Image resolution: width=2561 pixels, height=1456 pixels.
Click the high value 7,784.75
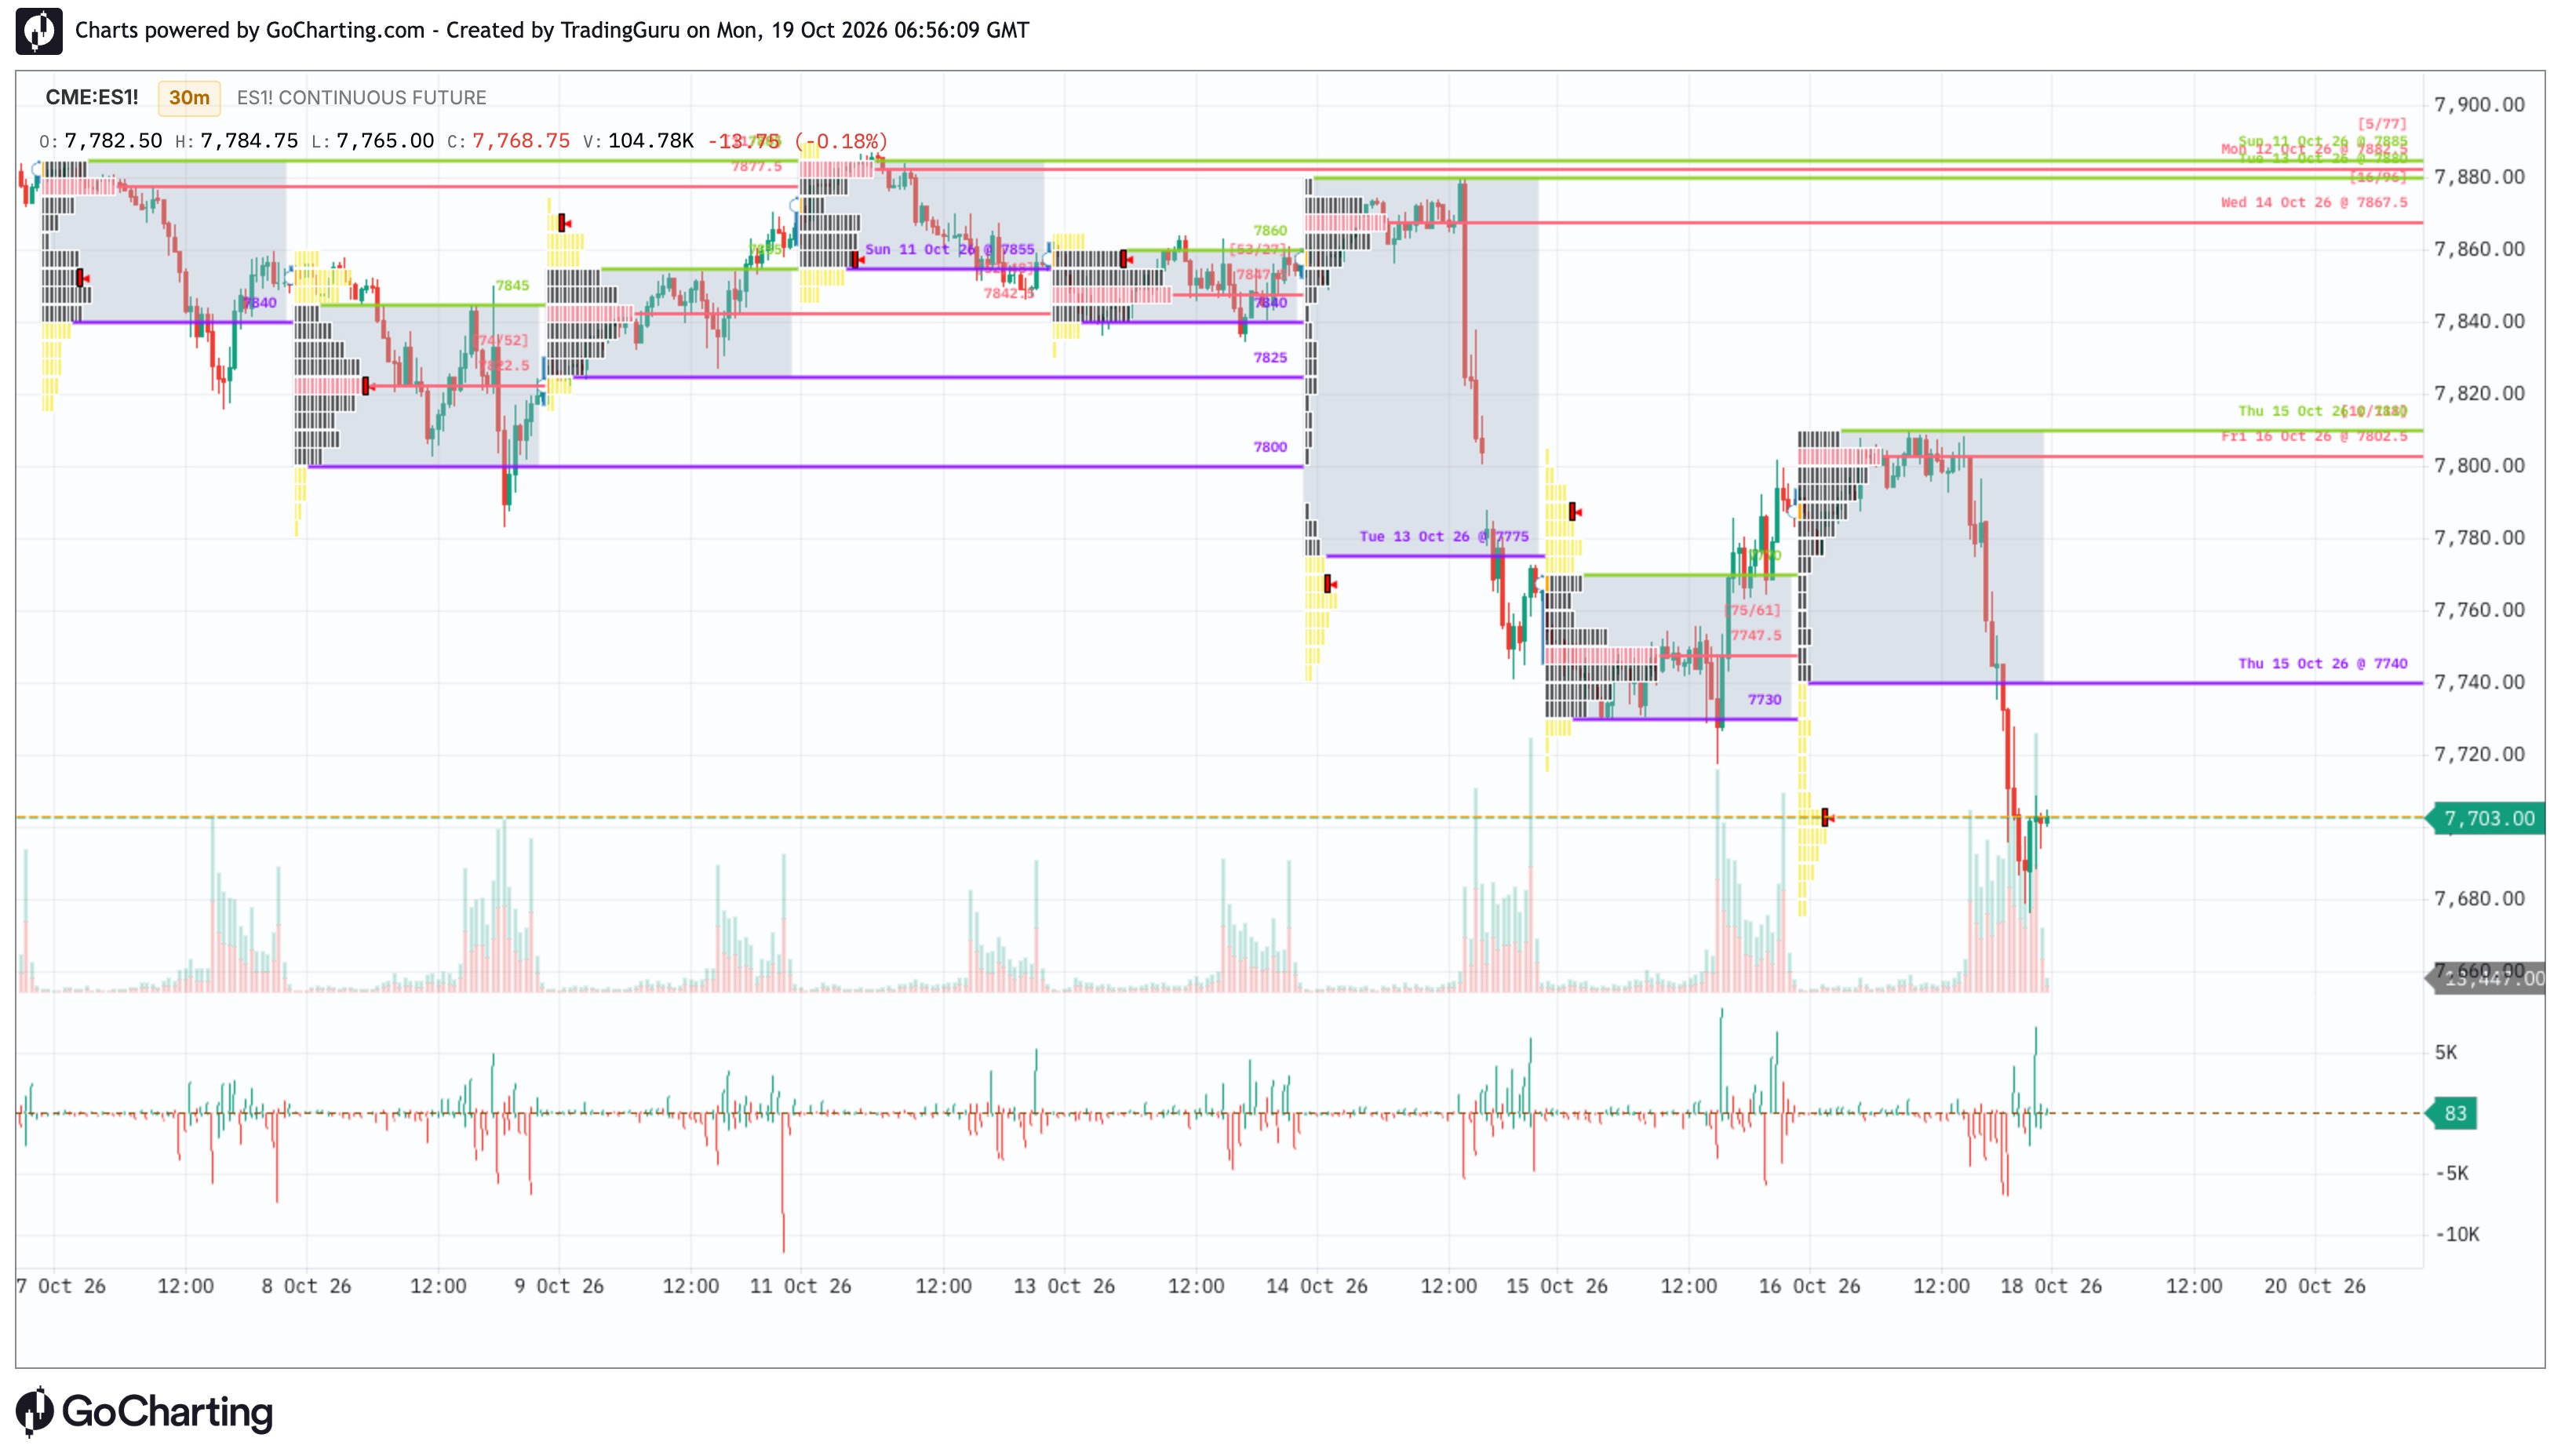tap(249, 141)
